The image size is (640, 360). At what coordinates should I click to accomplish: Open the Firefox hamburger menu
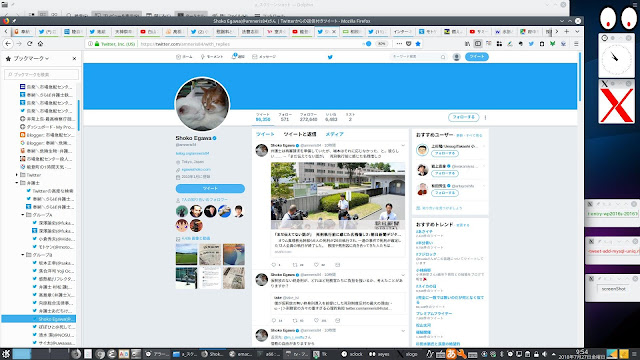pyautogui.click(x=576, y=44)
